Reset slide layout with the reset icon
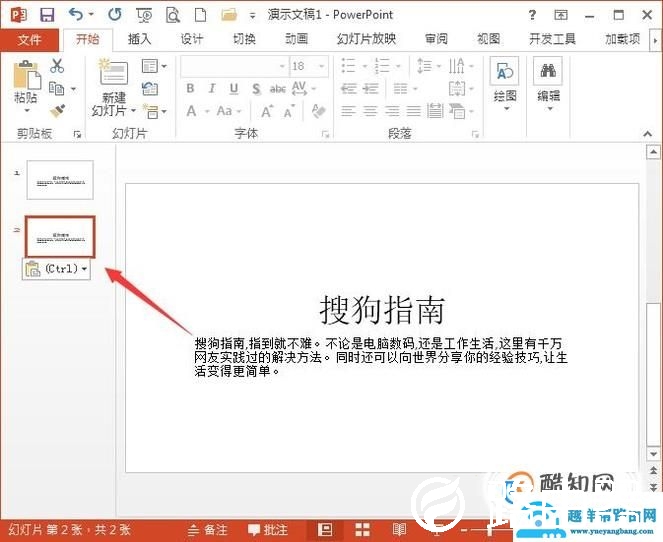The height and width of the screenshot is (542, 663). (x=150, y=89)
